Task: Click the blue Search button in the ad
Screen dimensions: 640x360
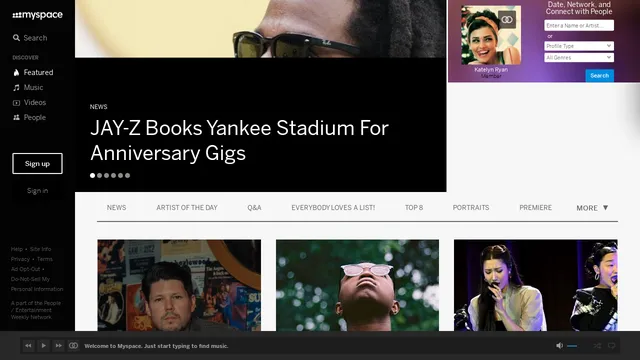Action: pyautogui.click(x=600, y=76)
